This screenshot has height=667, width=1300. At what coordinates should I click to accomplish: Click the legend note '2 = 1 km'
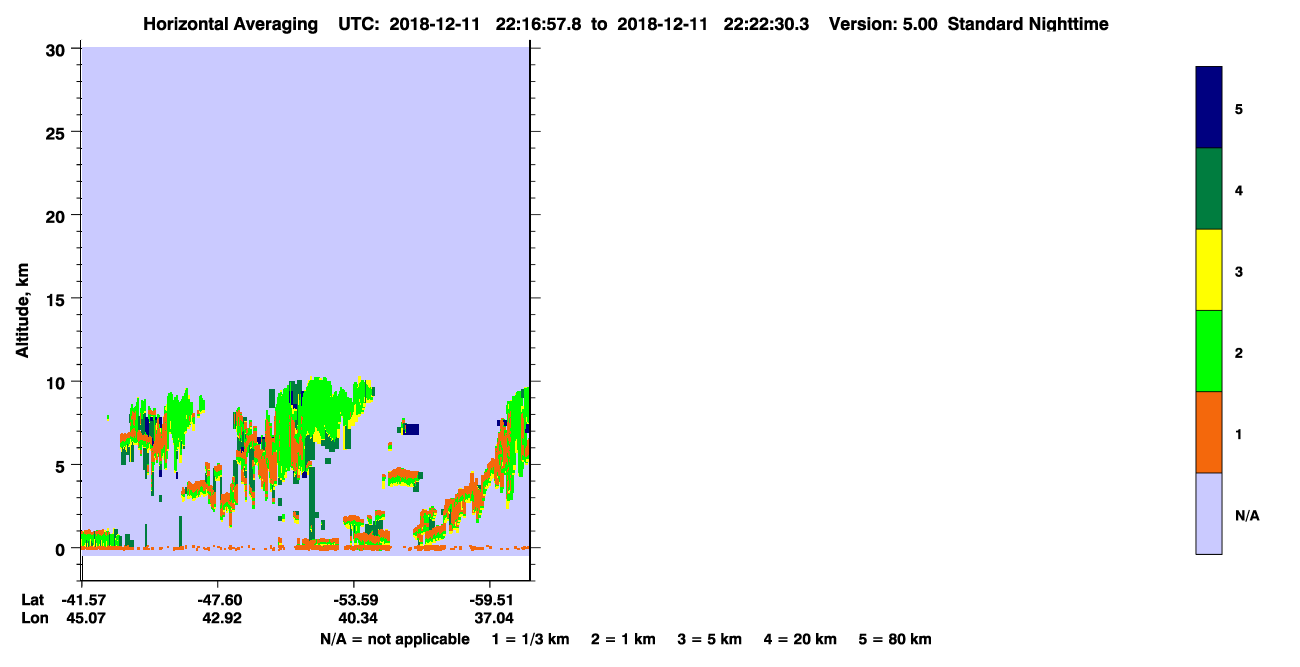tap(623, 639)
